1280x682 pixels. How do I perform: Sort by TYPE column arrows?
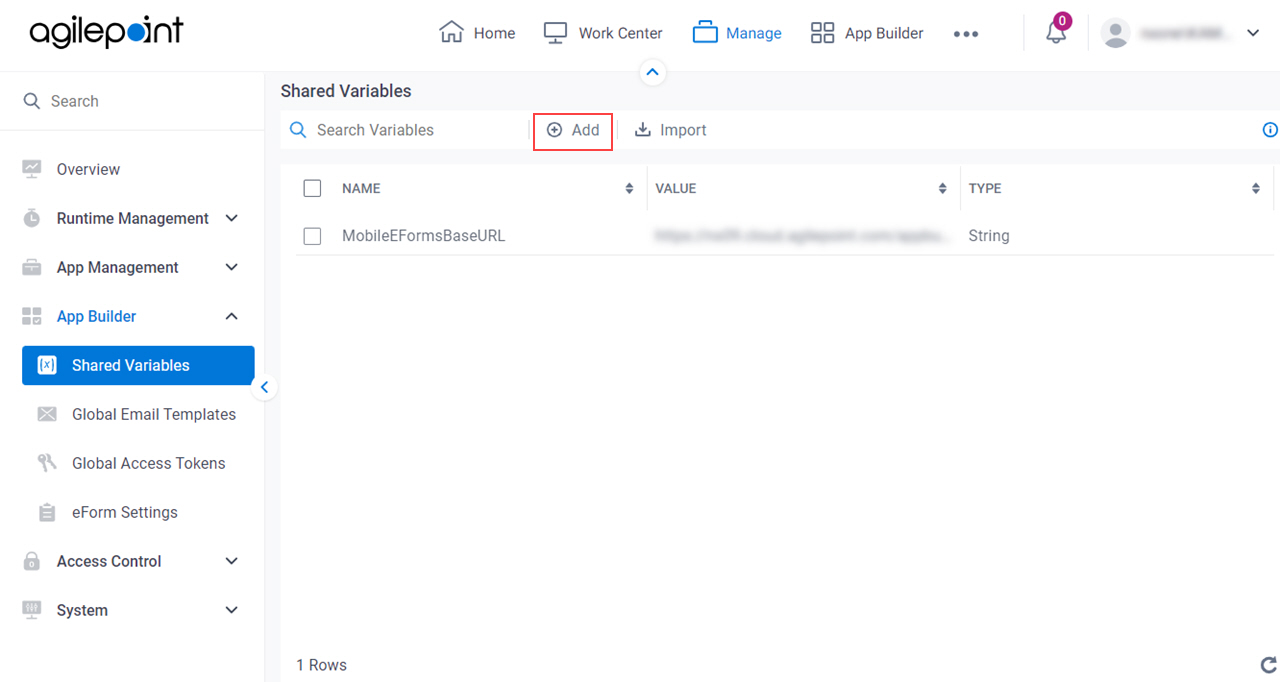pos(1255,188)
